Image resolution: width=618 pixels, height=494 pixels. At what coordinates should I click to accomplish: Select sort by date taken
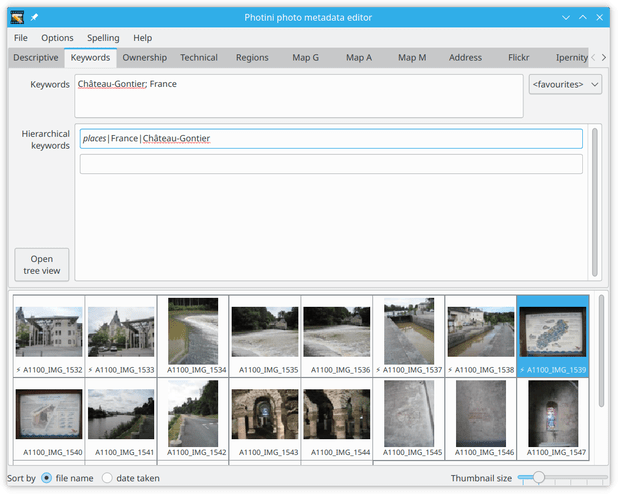[x=131, y=478]
